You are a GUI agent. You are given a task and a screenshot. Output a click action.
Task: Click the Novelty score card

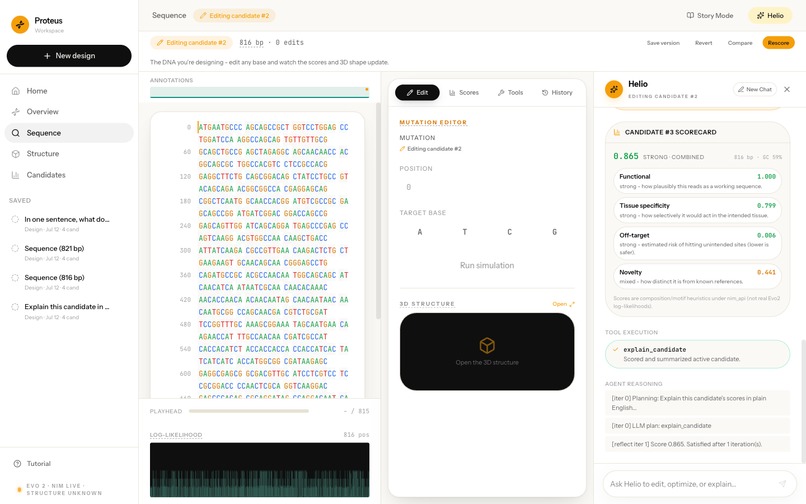pos(697,276)
